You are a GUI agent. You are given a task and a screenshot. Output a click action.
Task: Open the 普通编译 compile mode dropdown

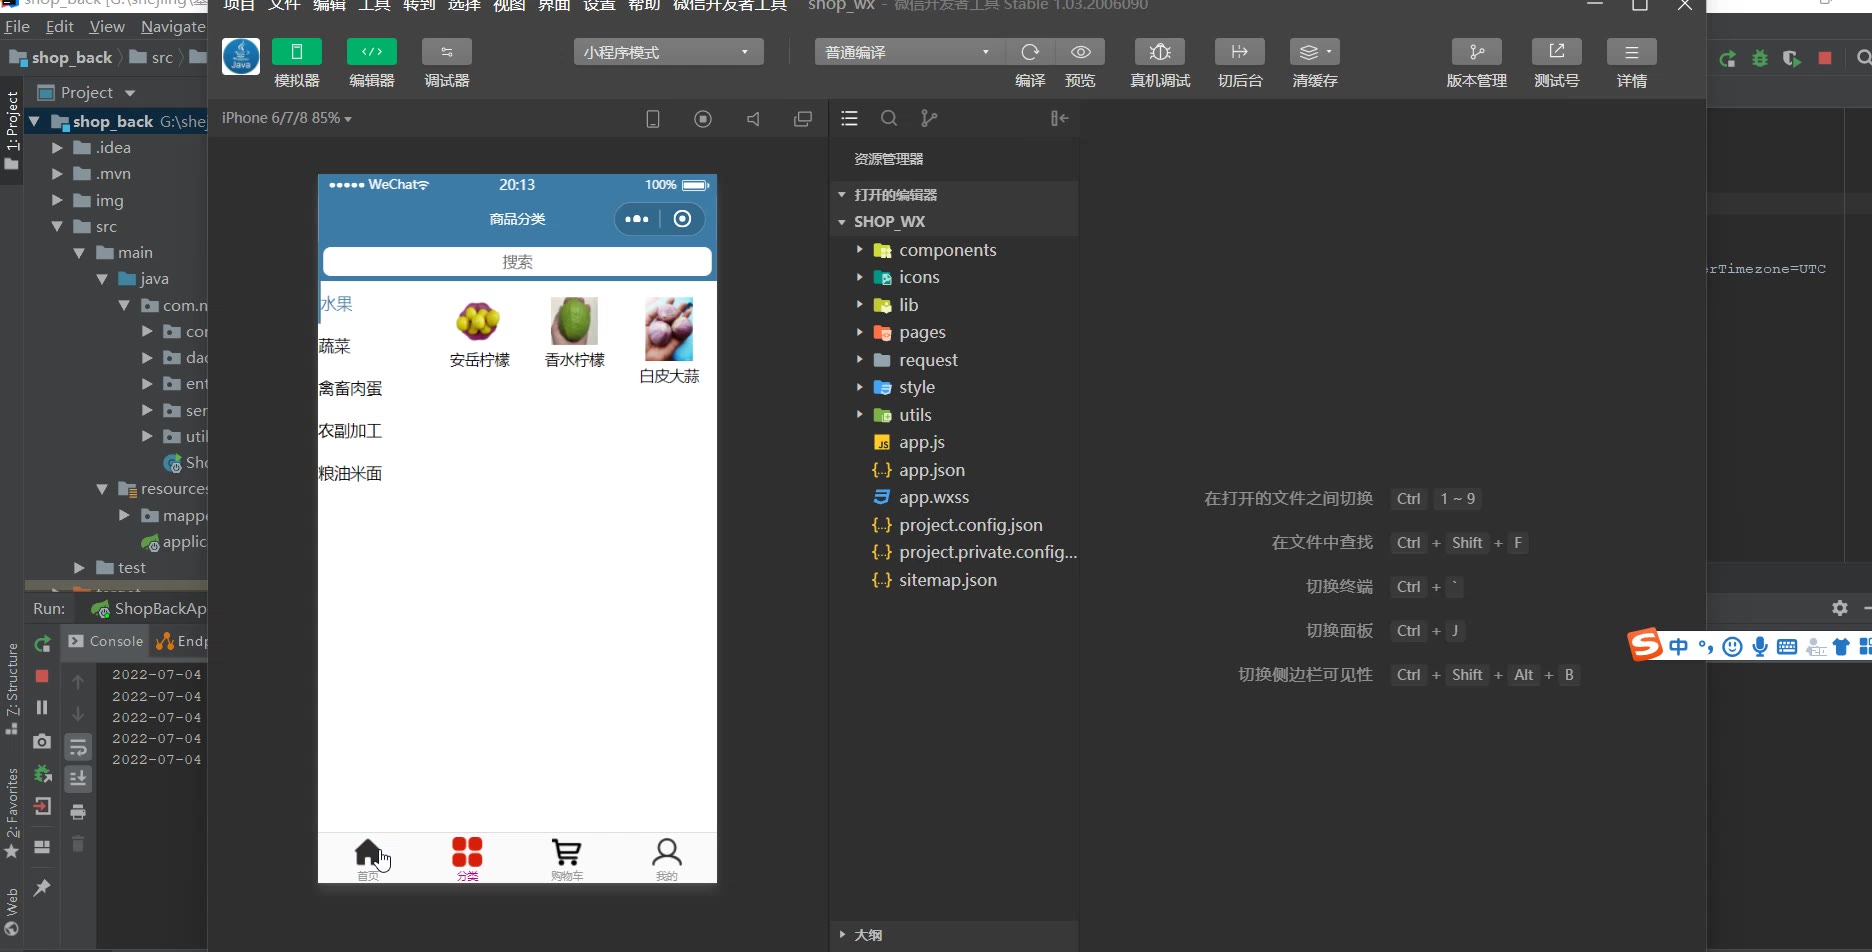(909, 52)
